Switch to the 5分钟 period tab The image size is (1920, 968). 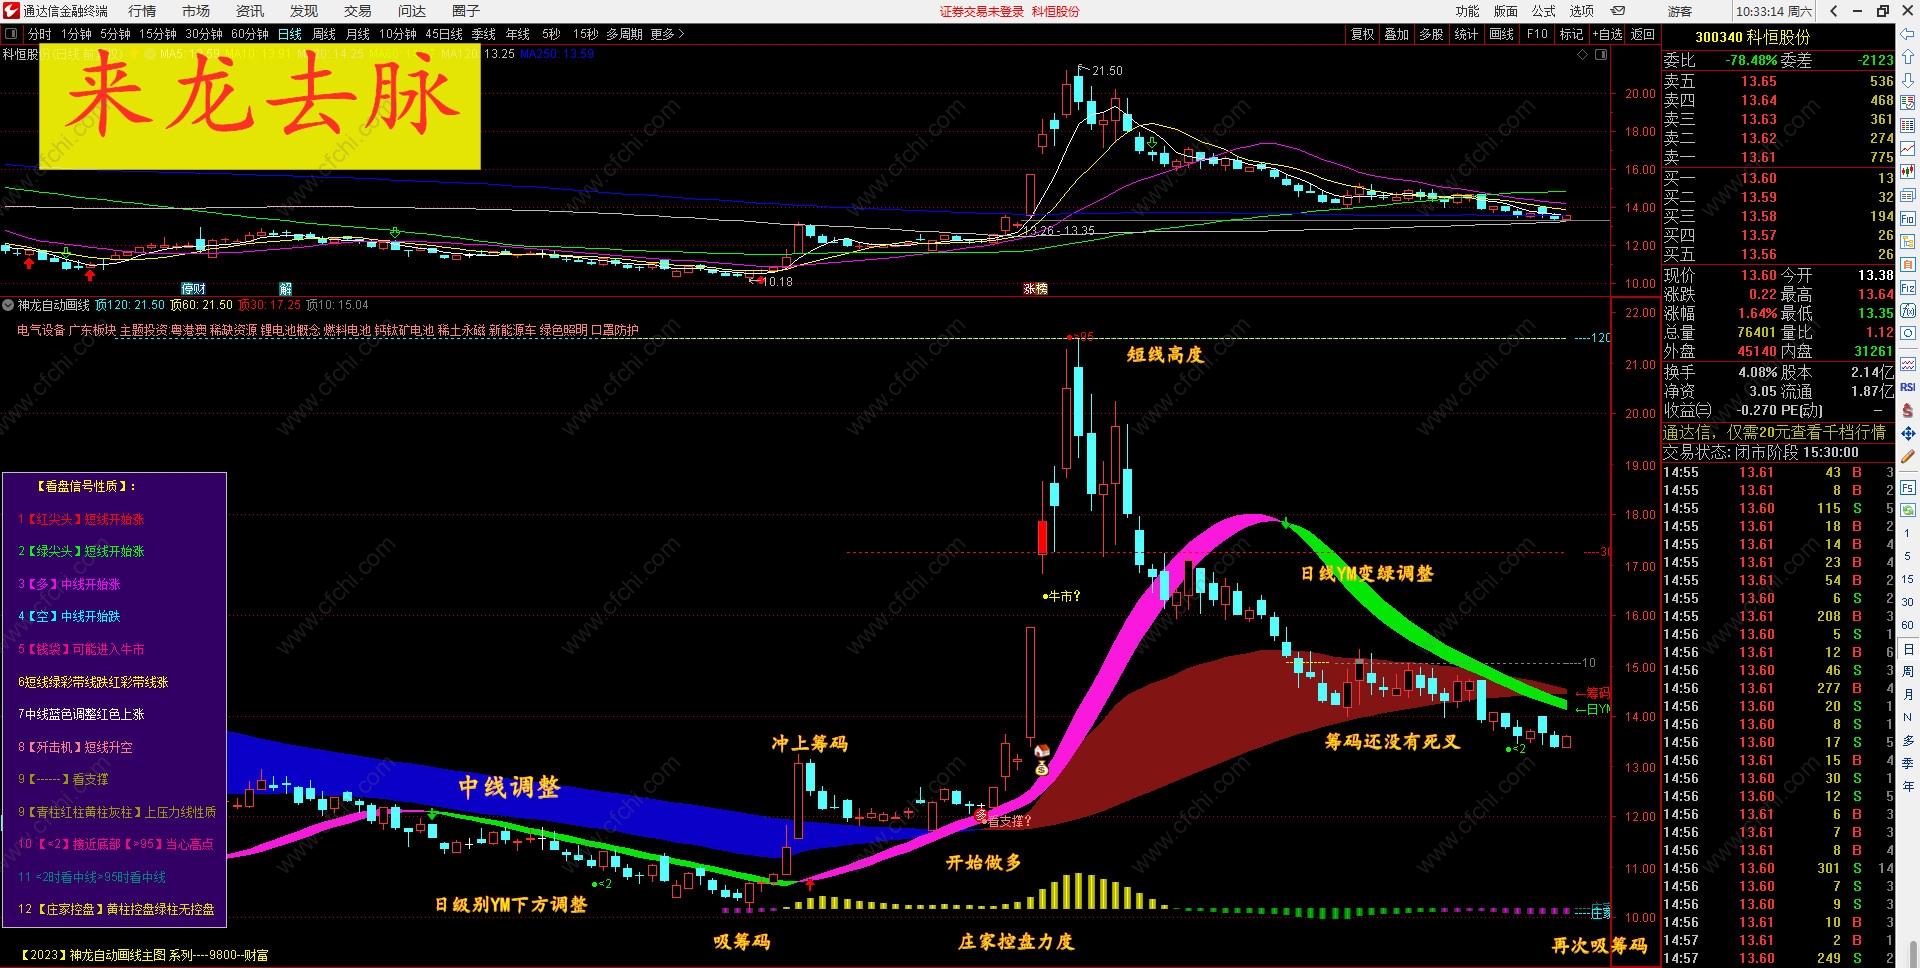pyautogui.click(x=115, y=34)
